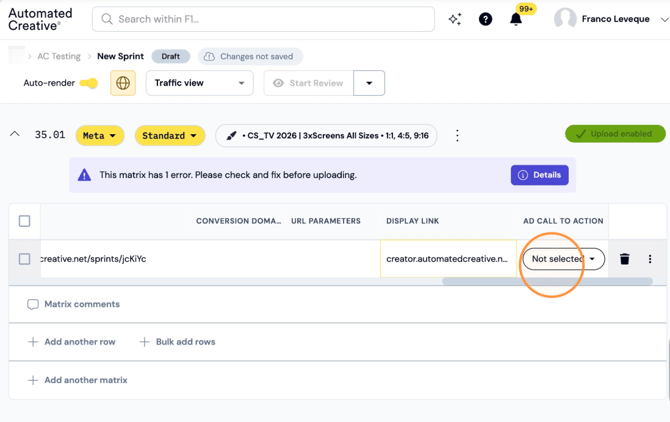
Task: Open notifications bell with 99+ badge
Action: pos(516,19)
